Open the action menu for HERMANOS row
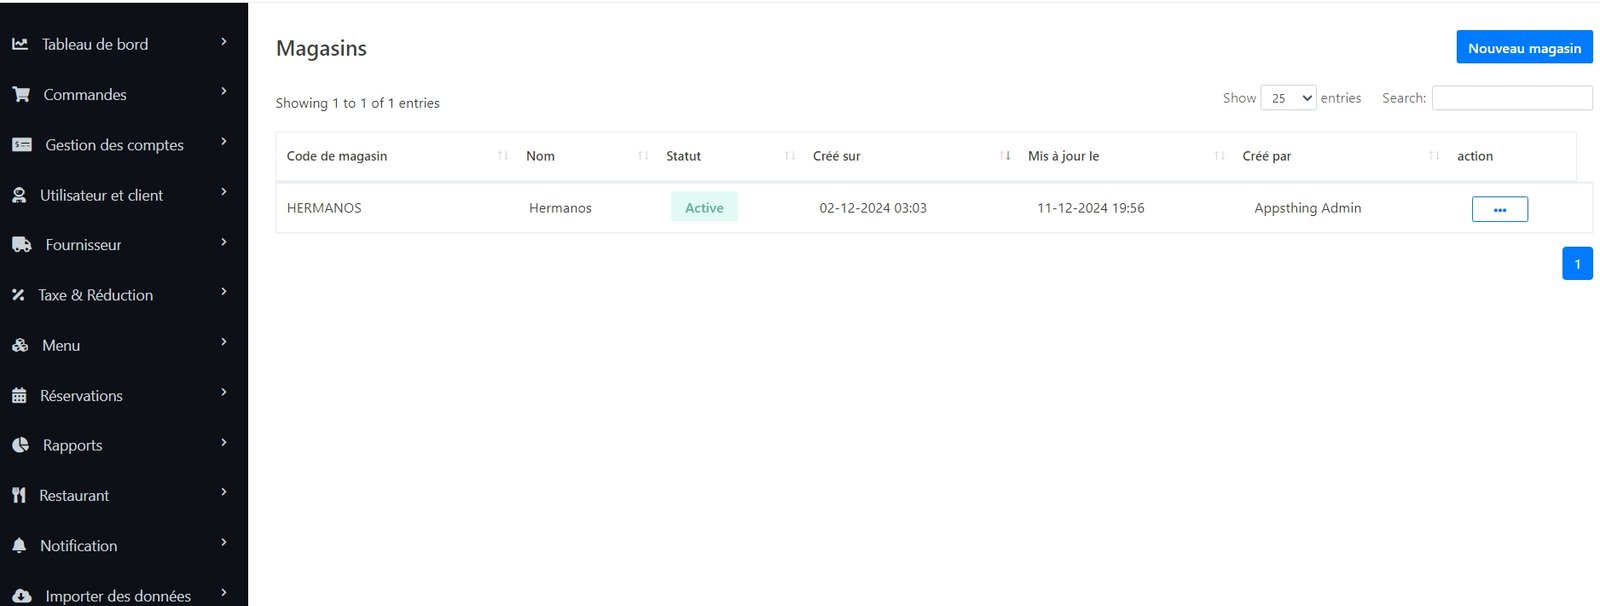 coord(1499,209)
